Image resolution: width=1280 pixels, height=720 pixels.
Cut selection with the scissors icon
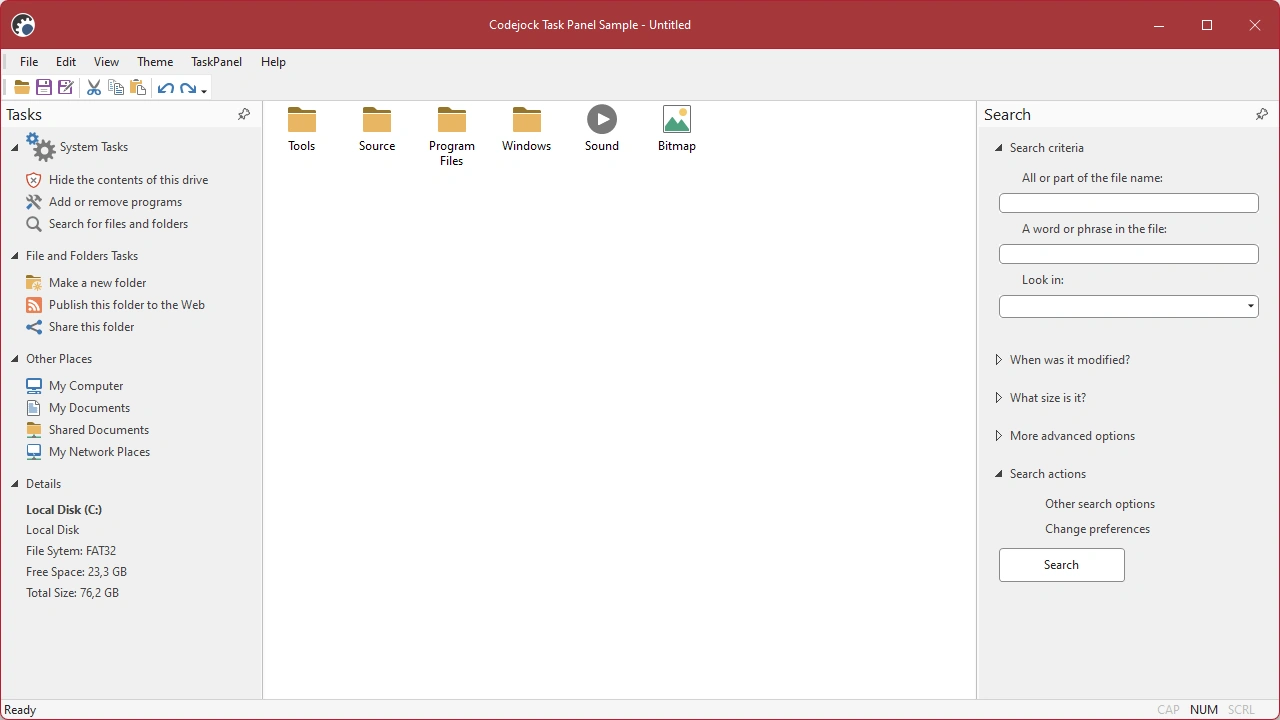94,88
